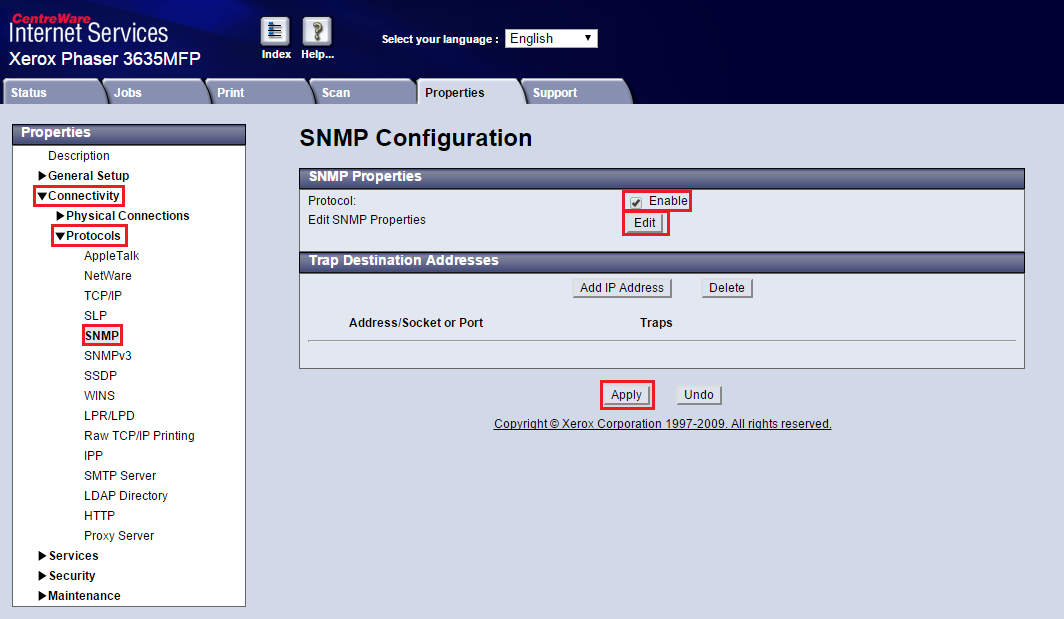Expand the General Setup node
Screen dimensions: 1064x619
(42, 176)
